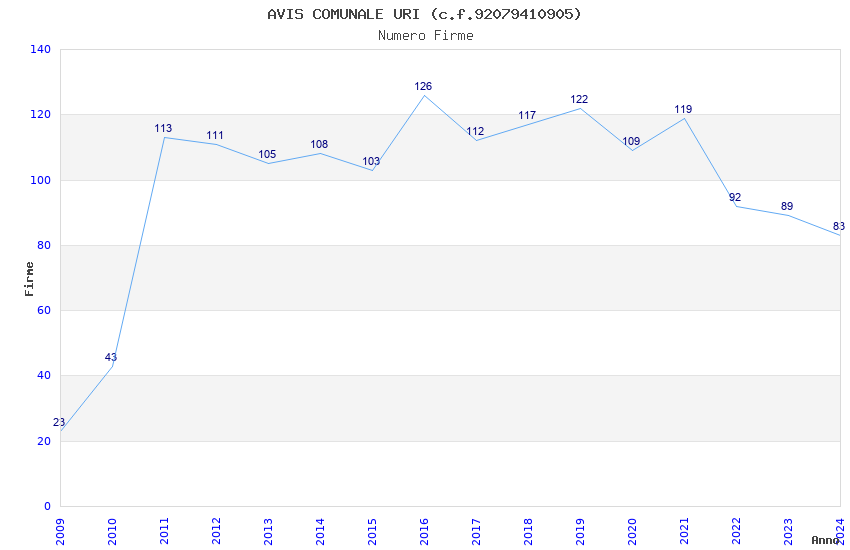Select data label 112 for 2017

[475, 131]
